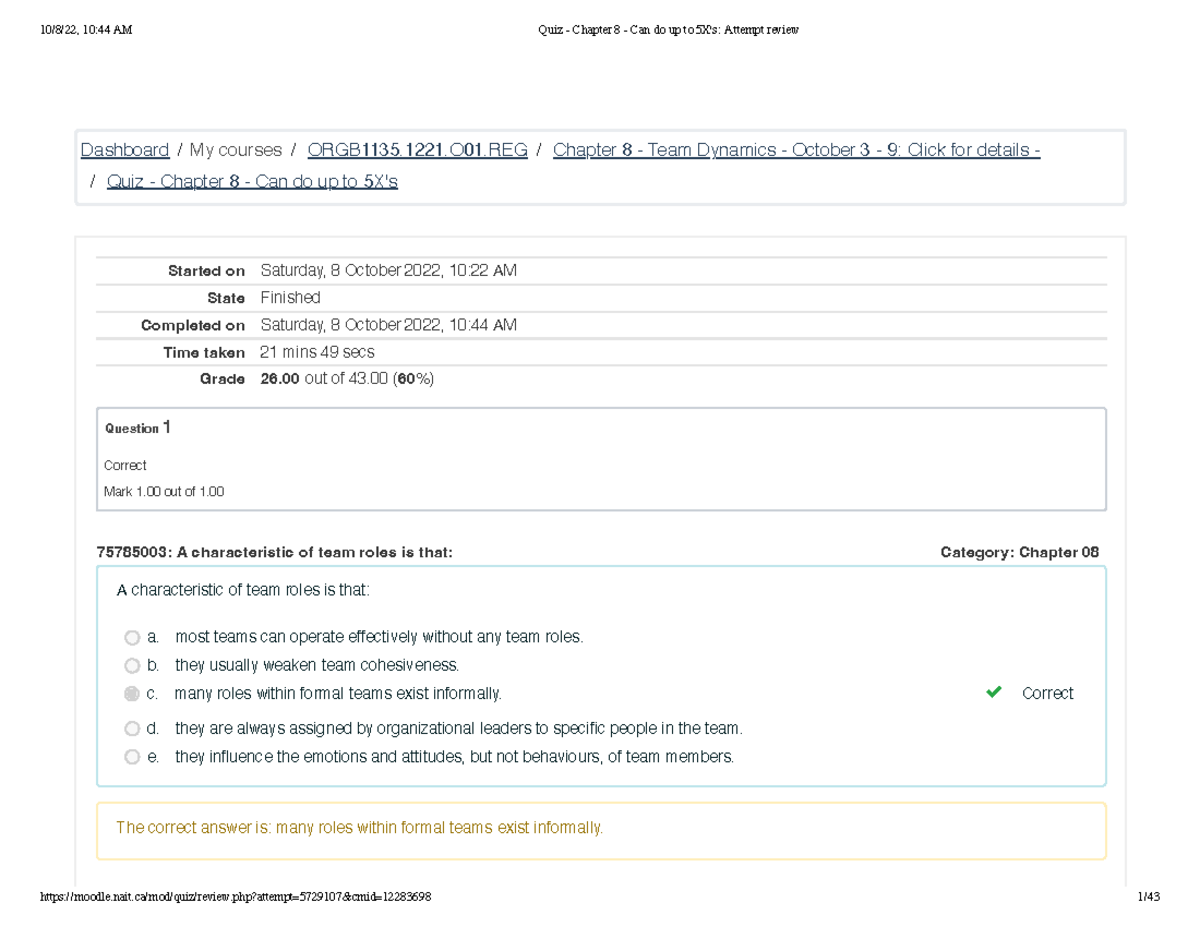
Task: Open the Quiz Chapter 8 breadcrumb link
Action: (x=253, y=181)
